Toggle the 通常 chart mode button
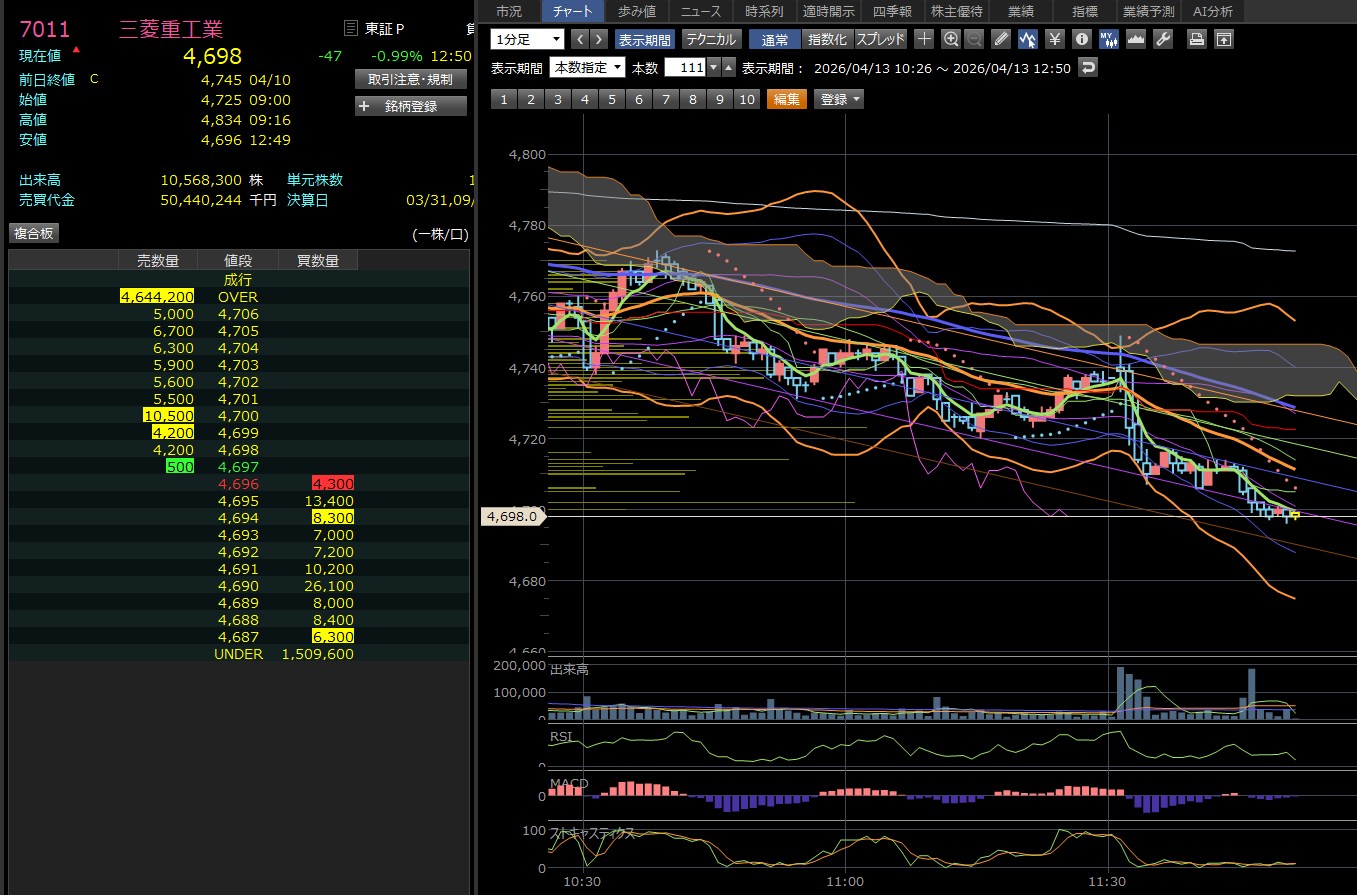This screenshot has height=895, width=1357. (774, 39)
